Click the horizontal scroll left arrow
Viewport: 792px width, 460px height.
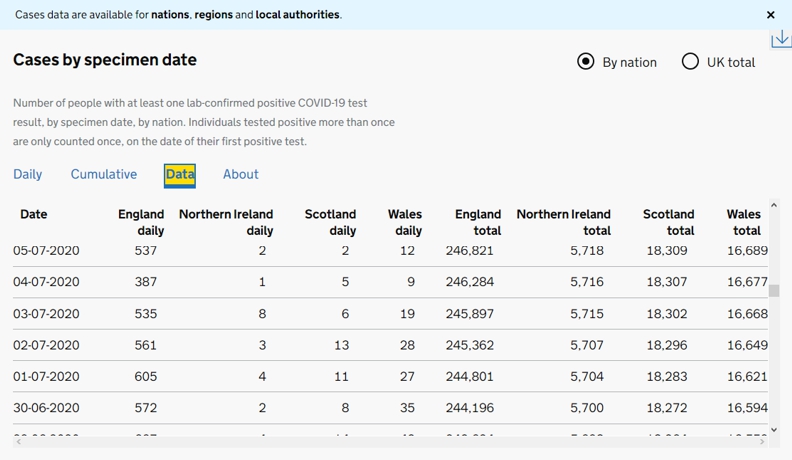click(x=19, y=441)
